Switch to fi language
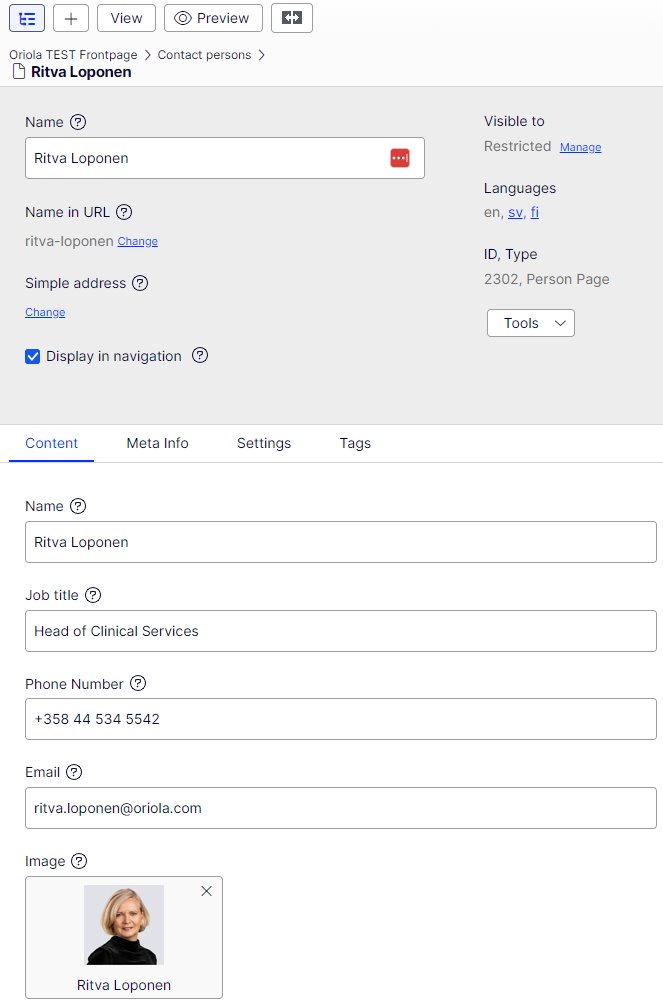 [x=535, y=212]
